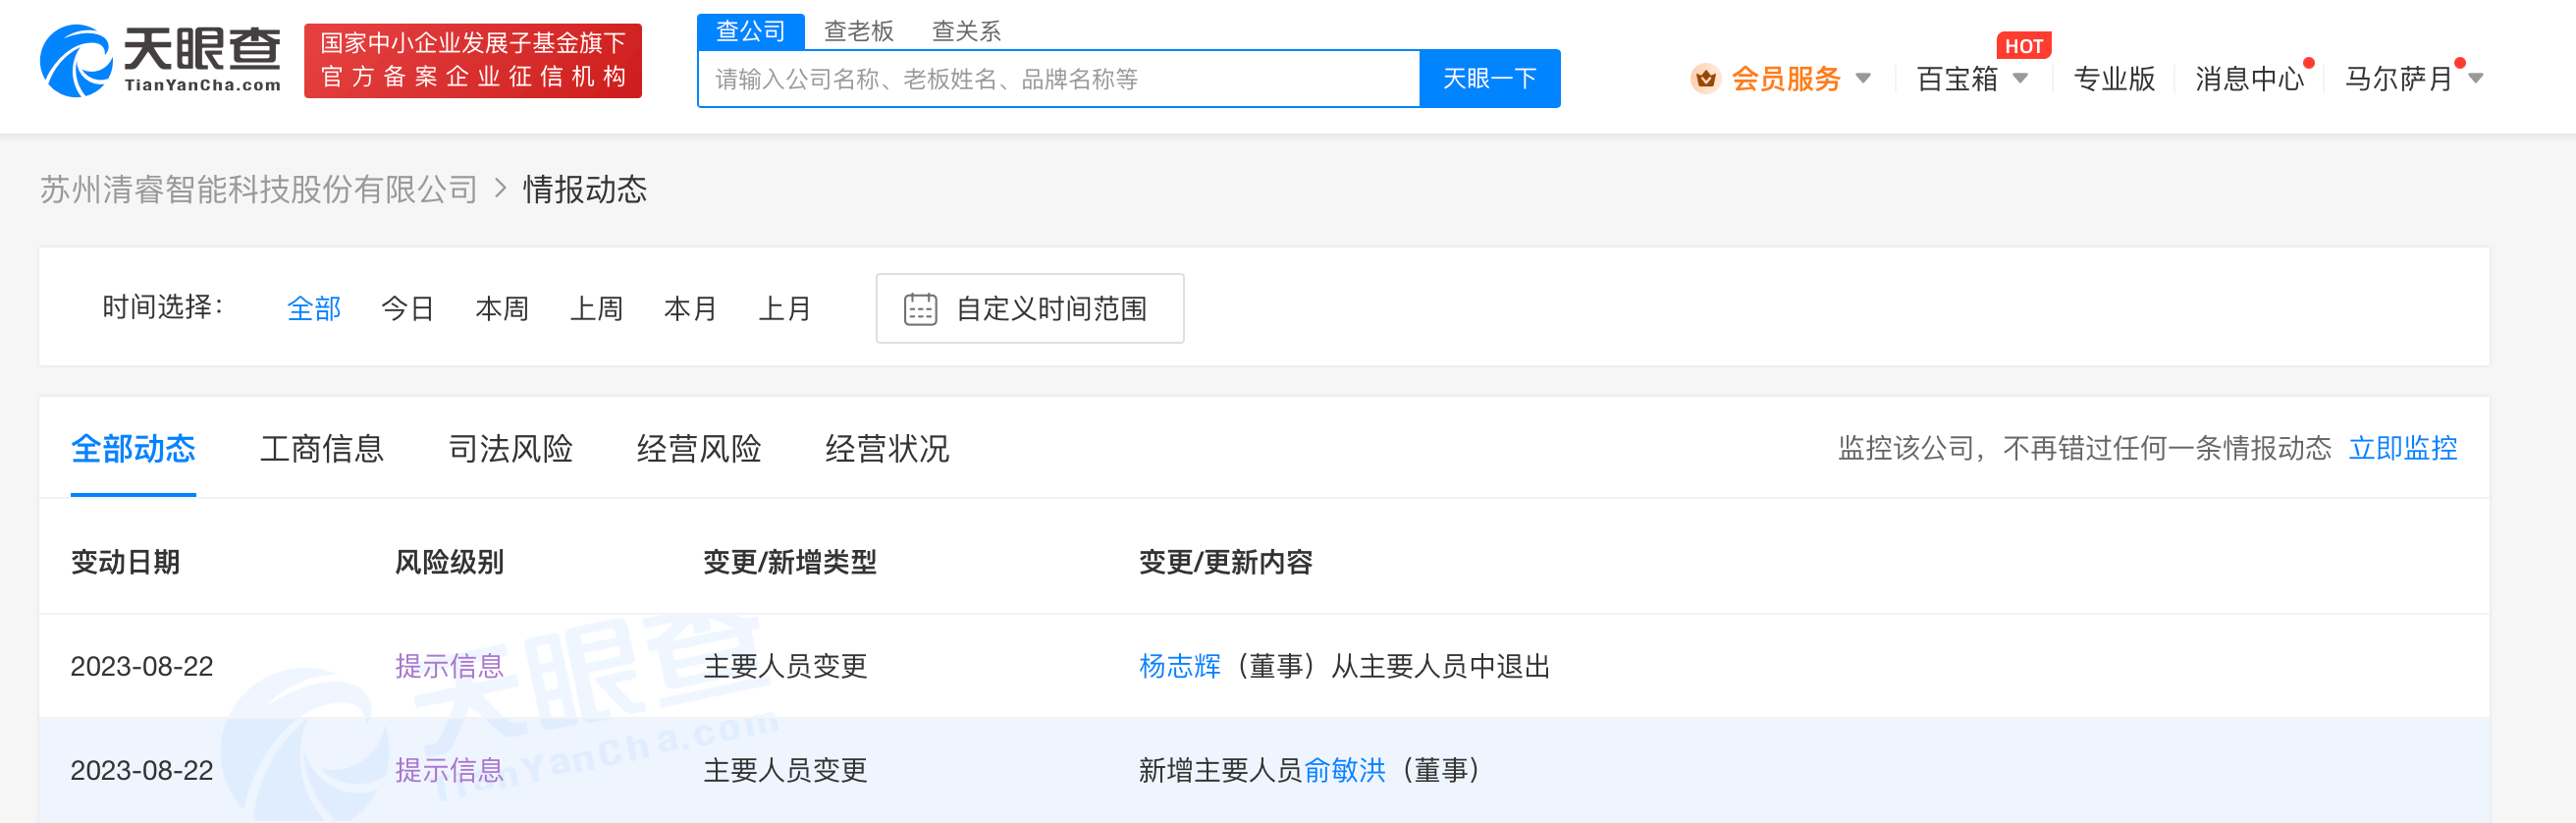This screenshot has width=2576, height=823.
Task: Click the member service crown icon
Action: click(x=1705, y=78)
